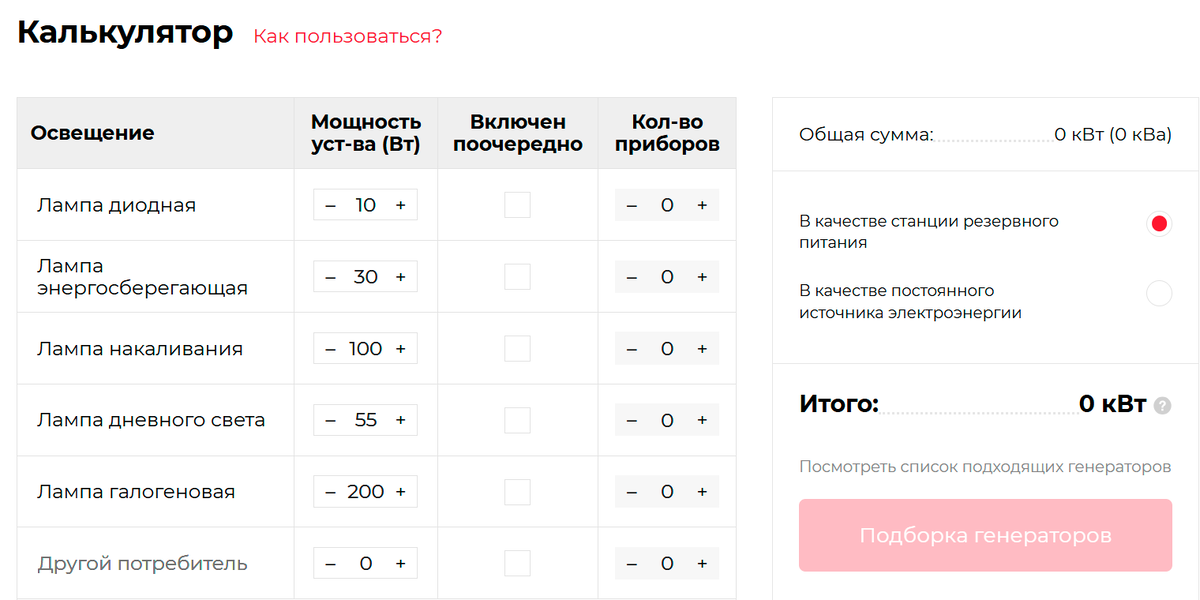Screen dimensions: 1200x600
Task: Increase power of Лампа галогеновая
Action: pyautogui.click(x=401, y=491)
